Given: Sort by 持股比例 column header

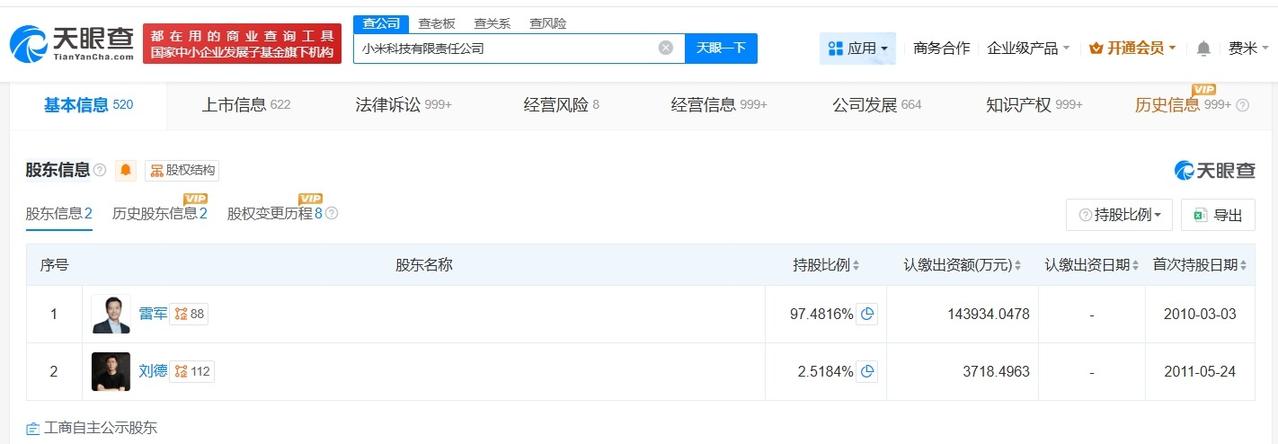Looking at the screenshot, I should tap(826, 265).
